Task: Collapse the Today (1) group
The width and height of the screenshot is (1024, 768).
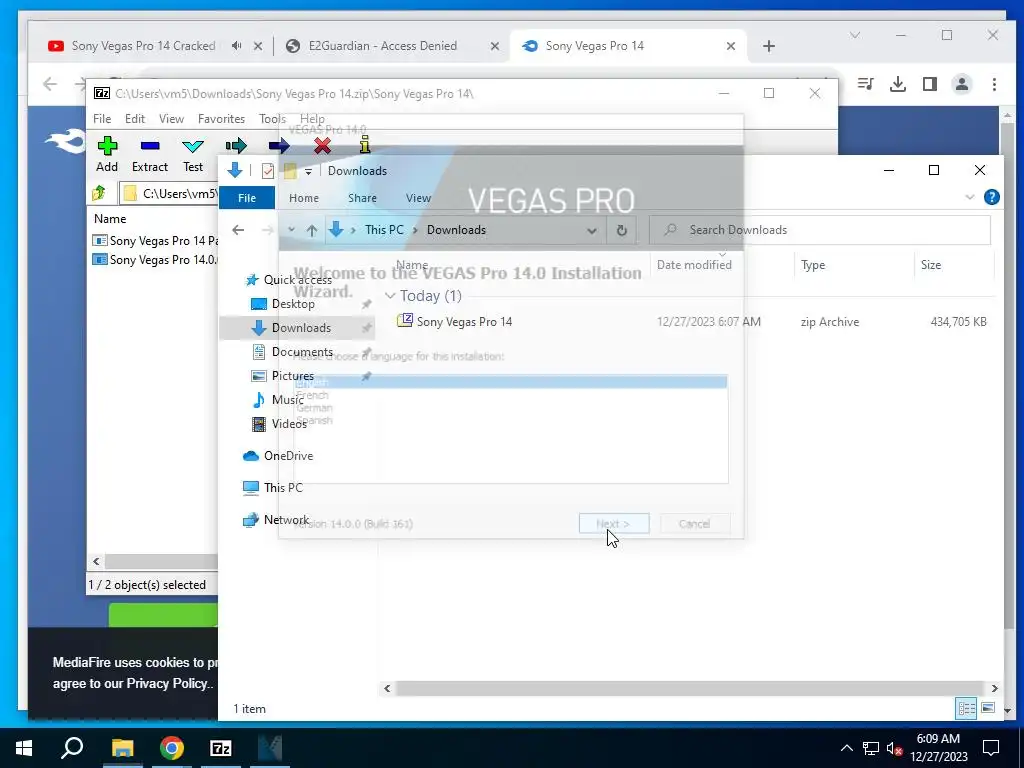Action: (x=391, y=296)
